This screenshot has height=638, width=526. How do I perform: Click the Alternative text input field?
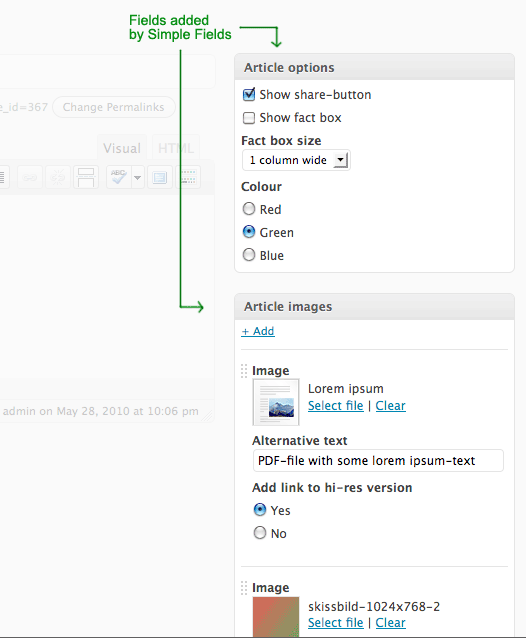[378, 461]
